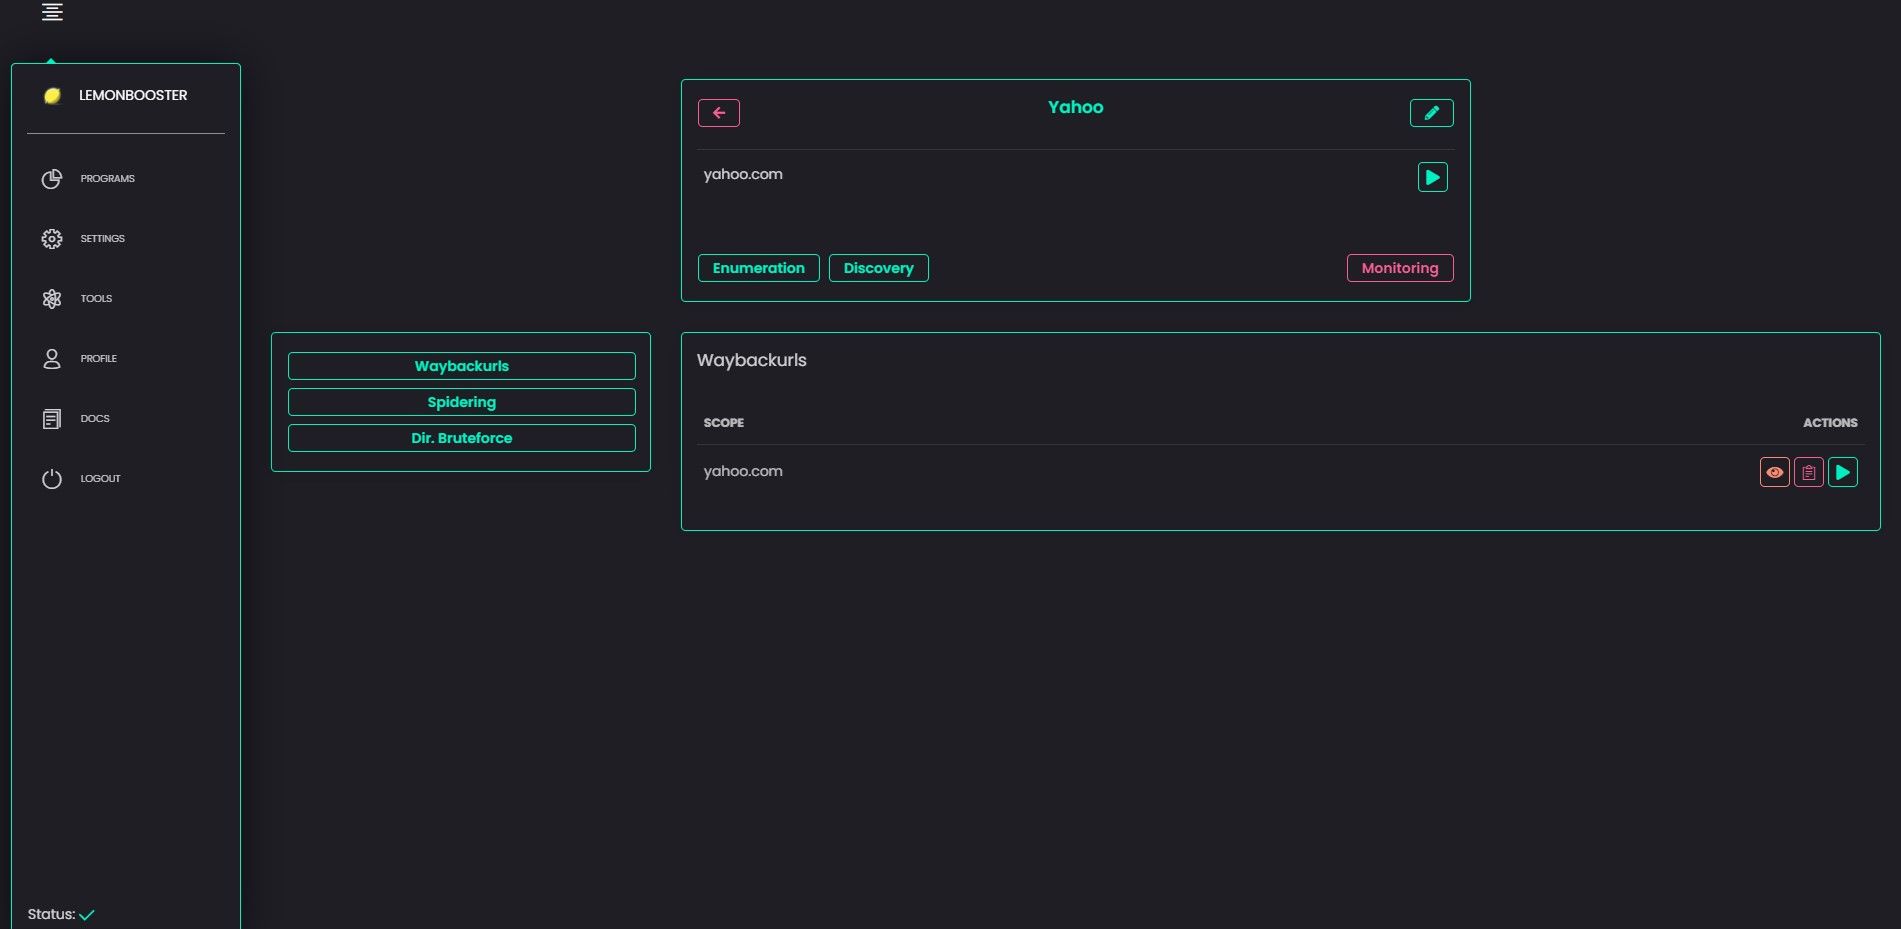Open the Settings menu label

tap(103, 239)
